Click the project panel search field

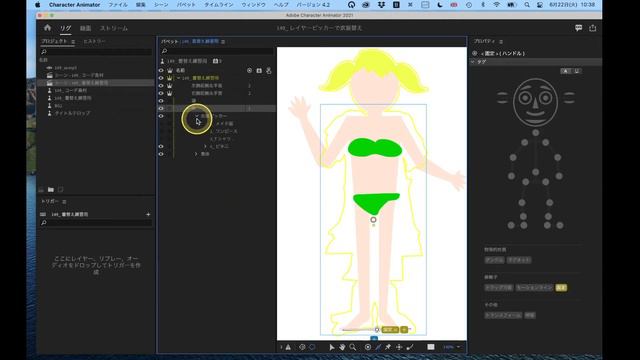pos(96,52)
